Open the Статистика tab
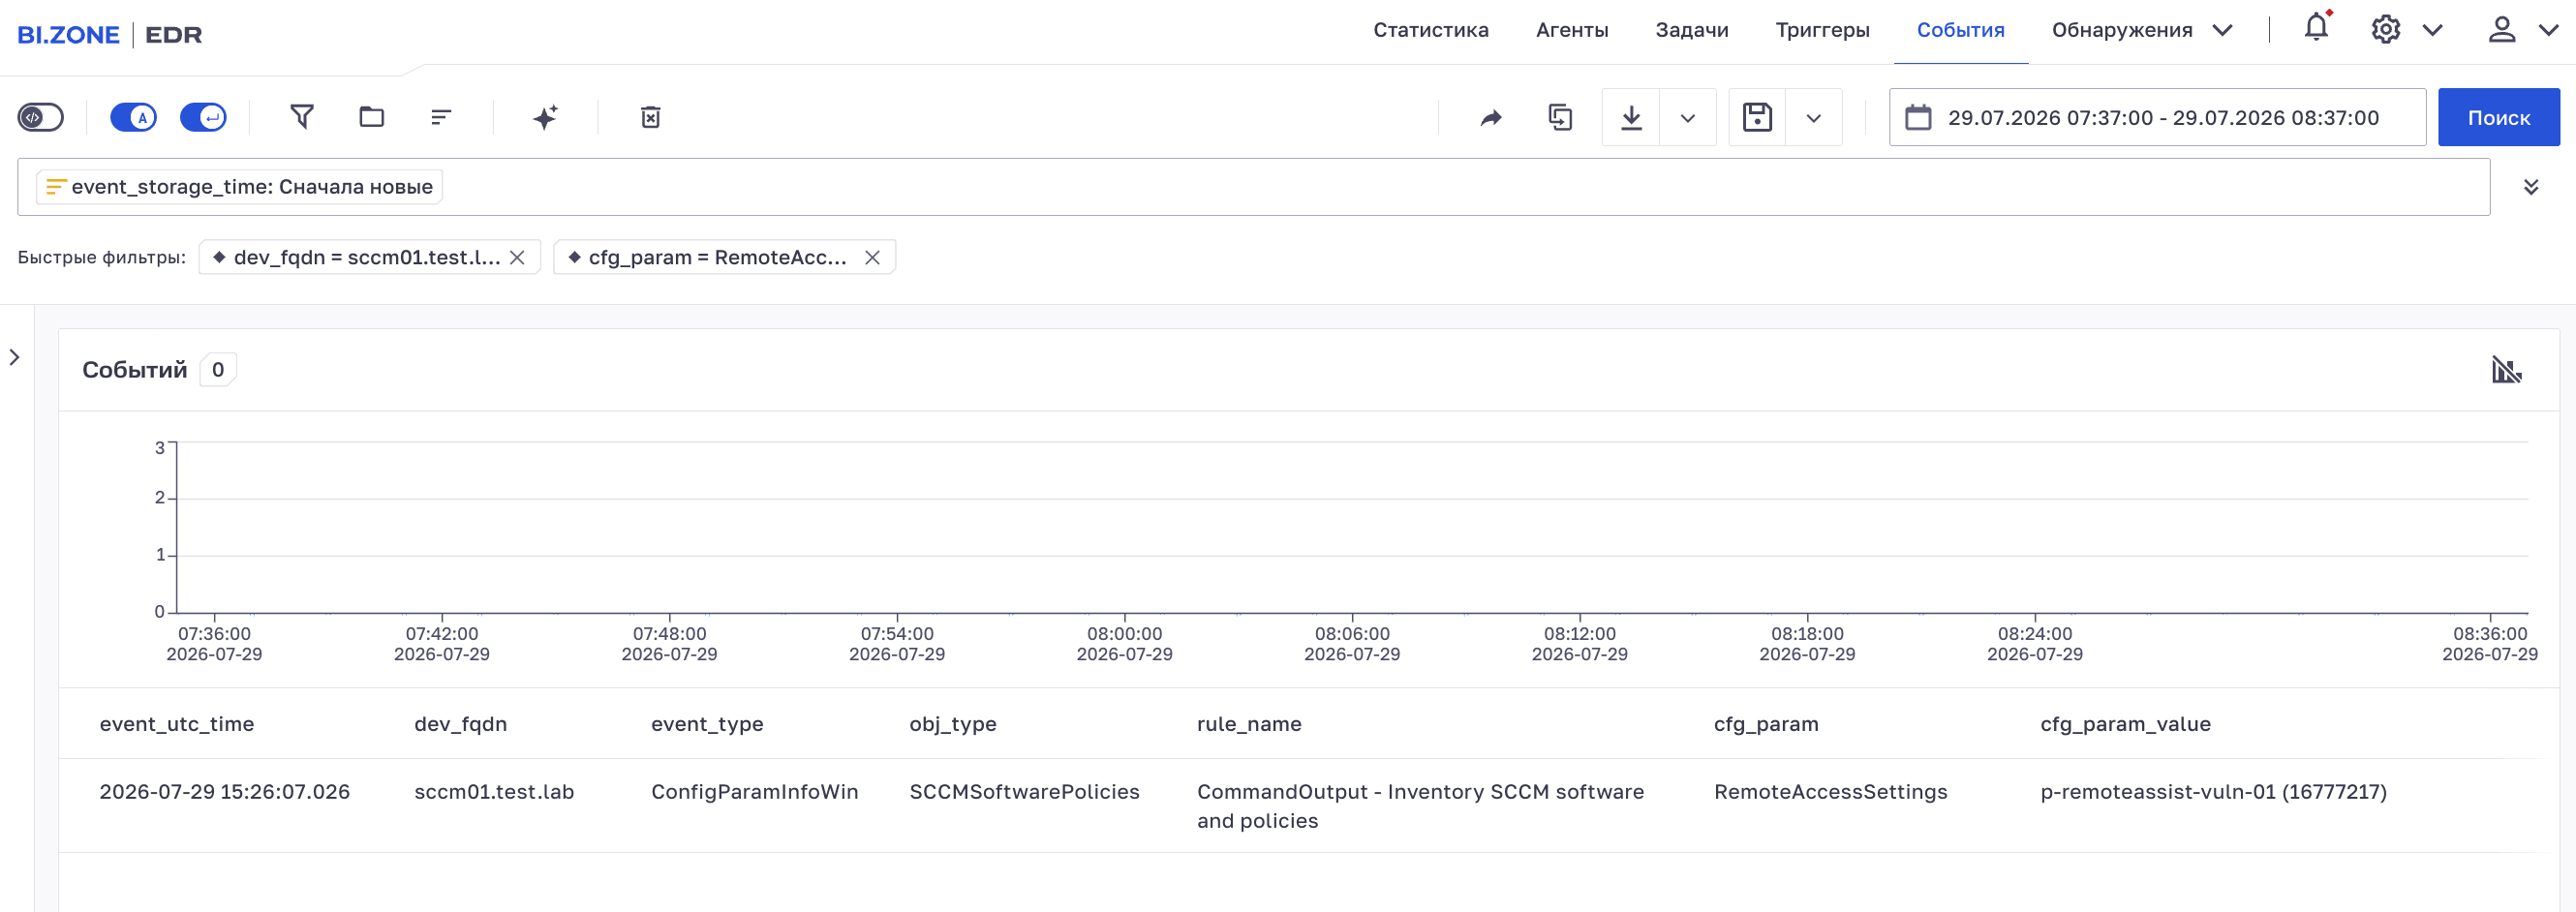 1430,30
